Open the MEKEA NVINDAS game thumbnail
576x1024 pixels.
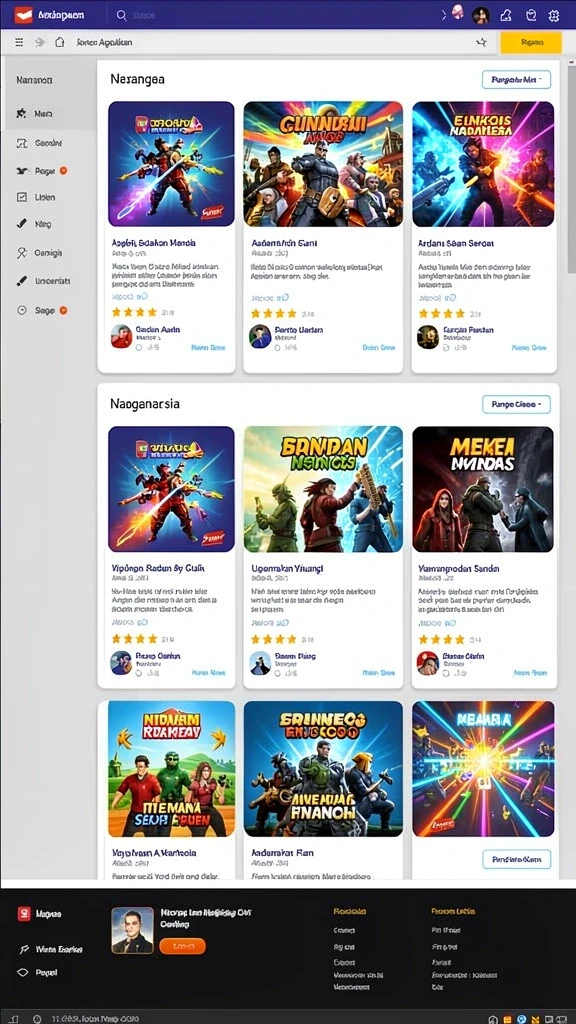(483, 489)
